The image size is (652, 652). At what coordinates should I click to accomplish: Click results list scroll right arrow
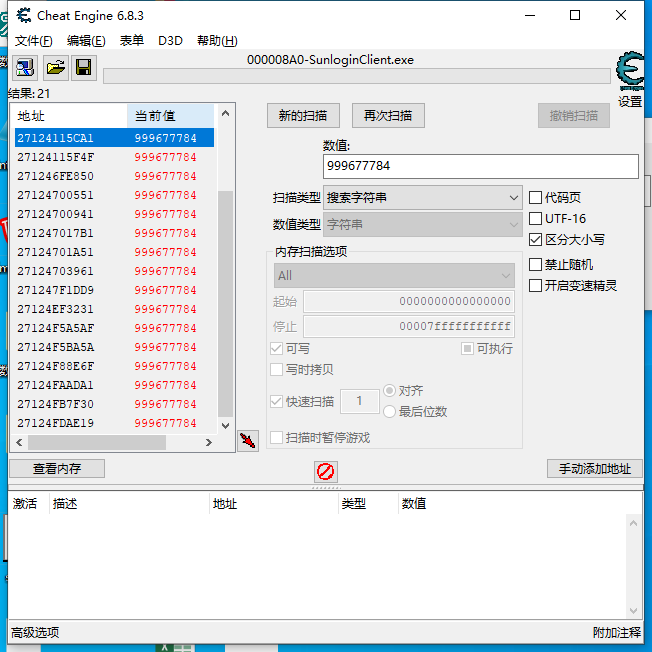pos(209,442)
